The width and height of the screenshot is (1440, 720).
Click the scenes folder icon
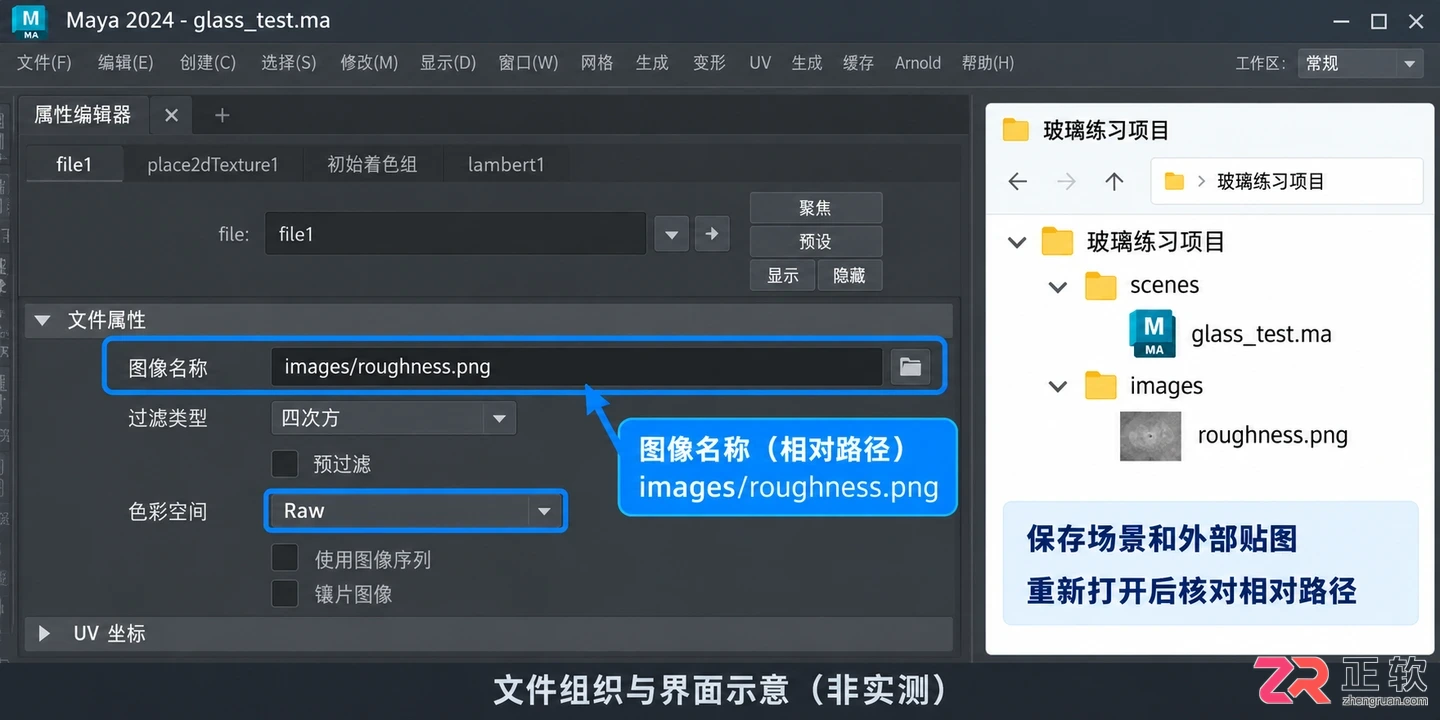coord(1100,286)
